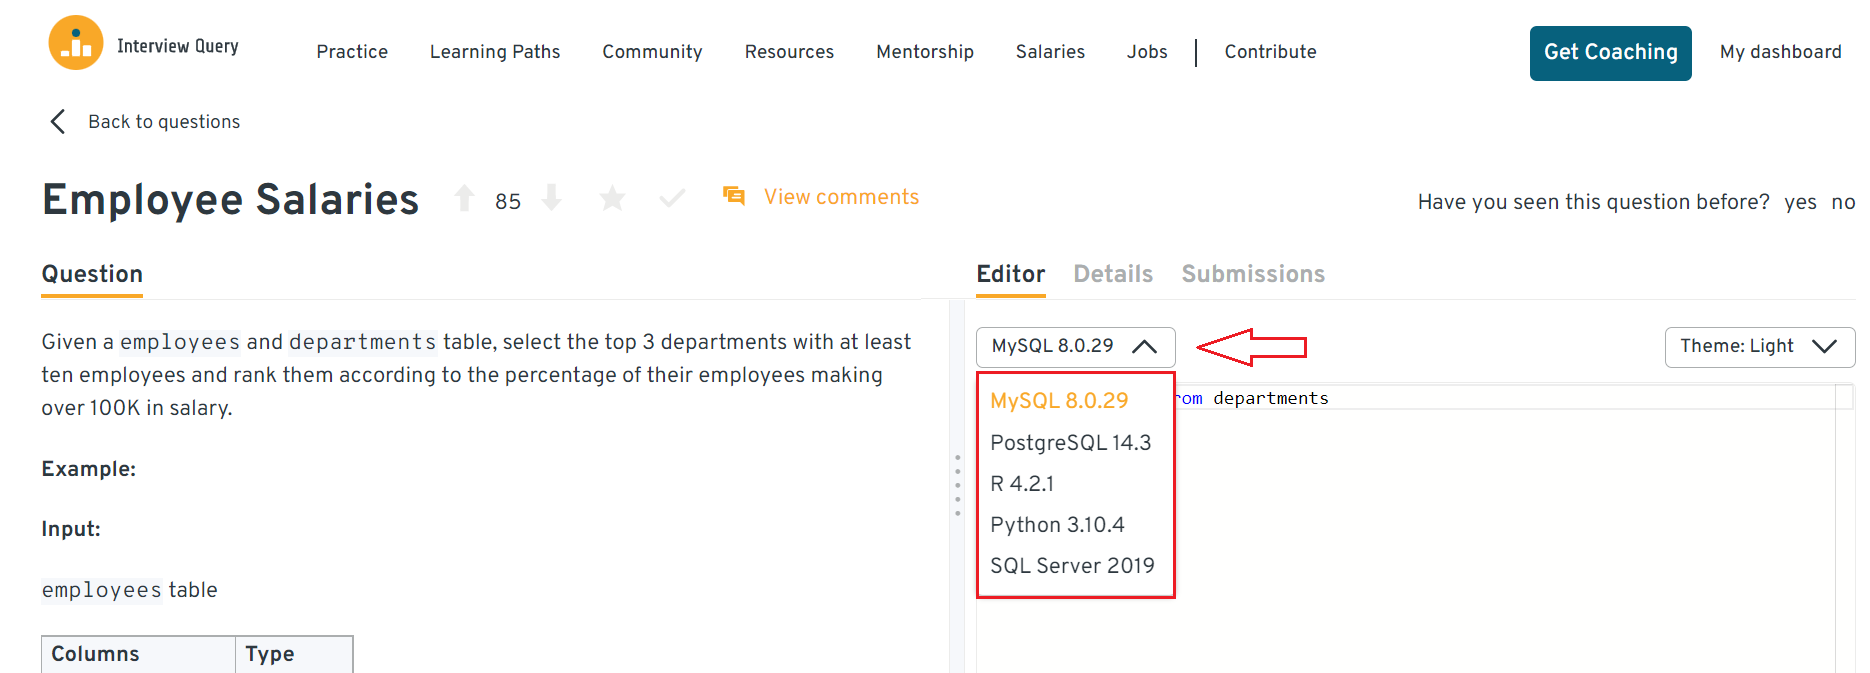Select PostgreSQL 14.3 from language list
Image resolution: width=1870 pixels, height=673 pixels.
coord(1070,443)
